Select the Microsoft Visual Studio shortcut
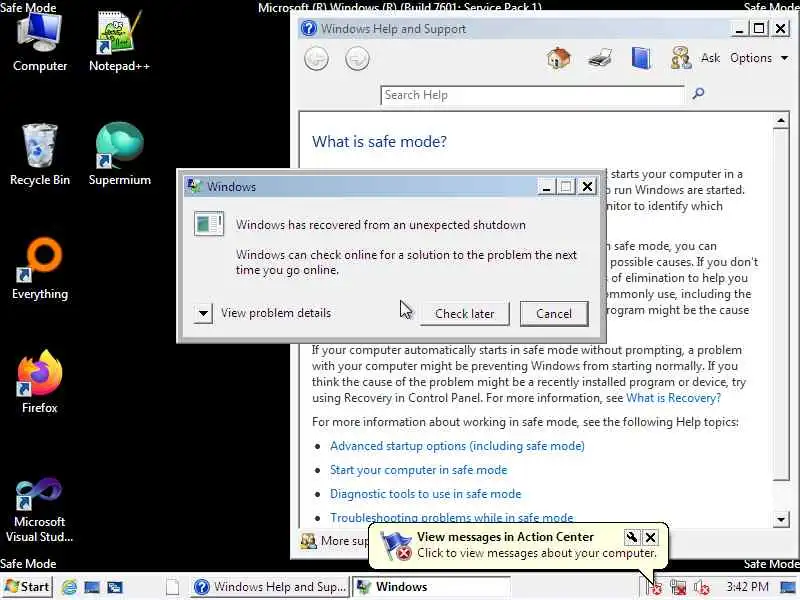The height and width of the screenshot is (600, 800). [x=39, y=510]
